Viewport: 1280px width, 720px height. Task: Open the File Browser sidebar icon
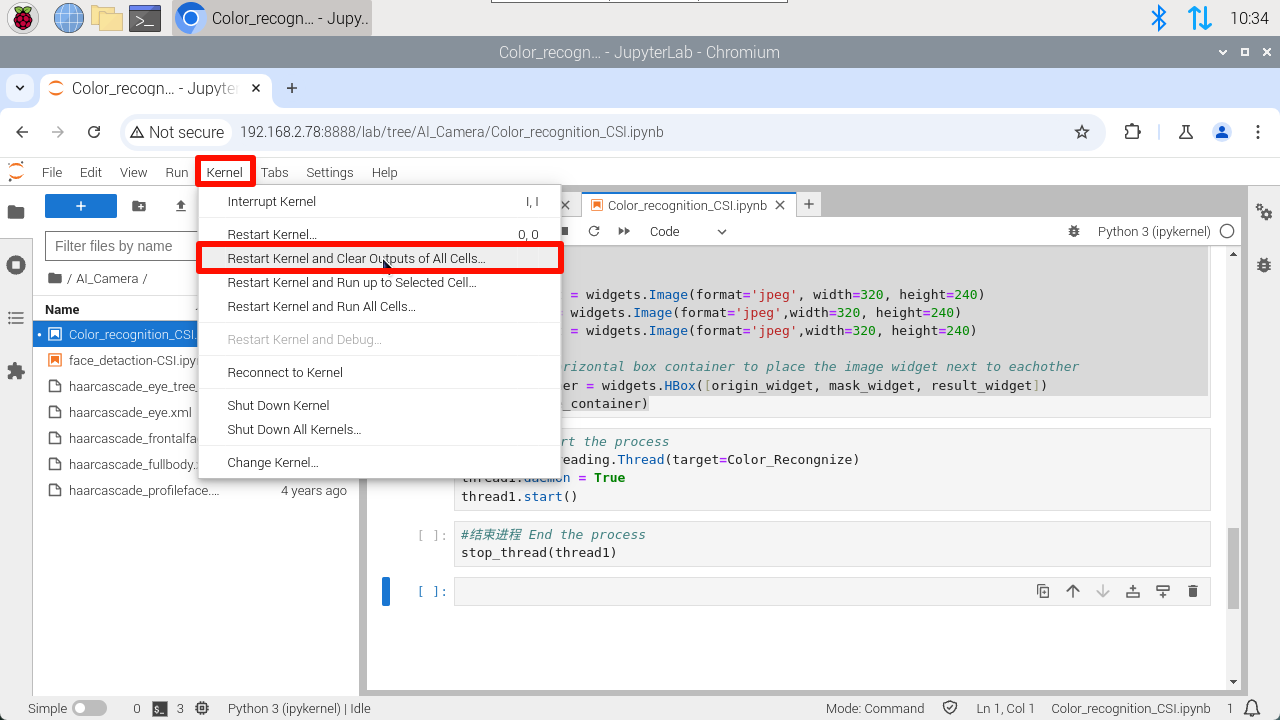click(16, 212)
